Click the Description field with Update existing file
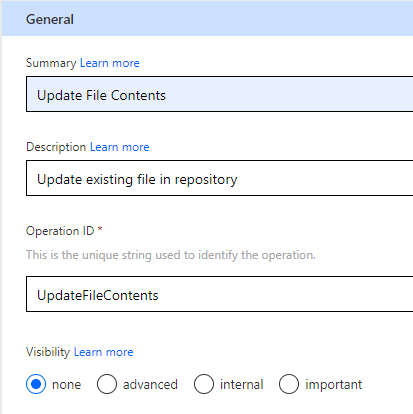413x414 pixels. (x=220, y=178)
